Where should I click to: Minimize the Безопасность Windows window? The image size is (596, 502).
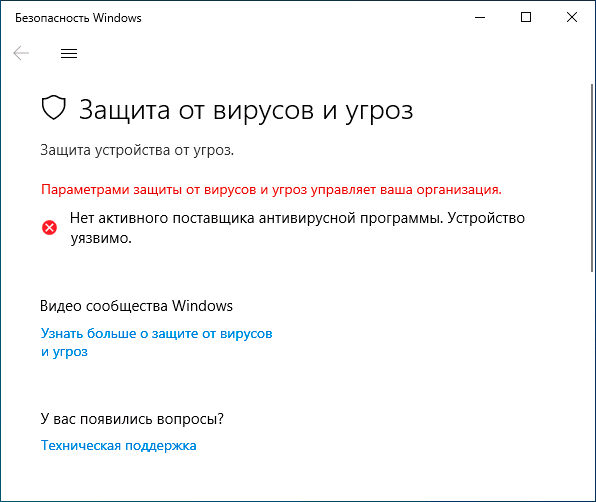[480, 17]
